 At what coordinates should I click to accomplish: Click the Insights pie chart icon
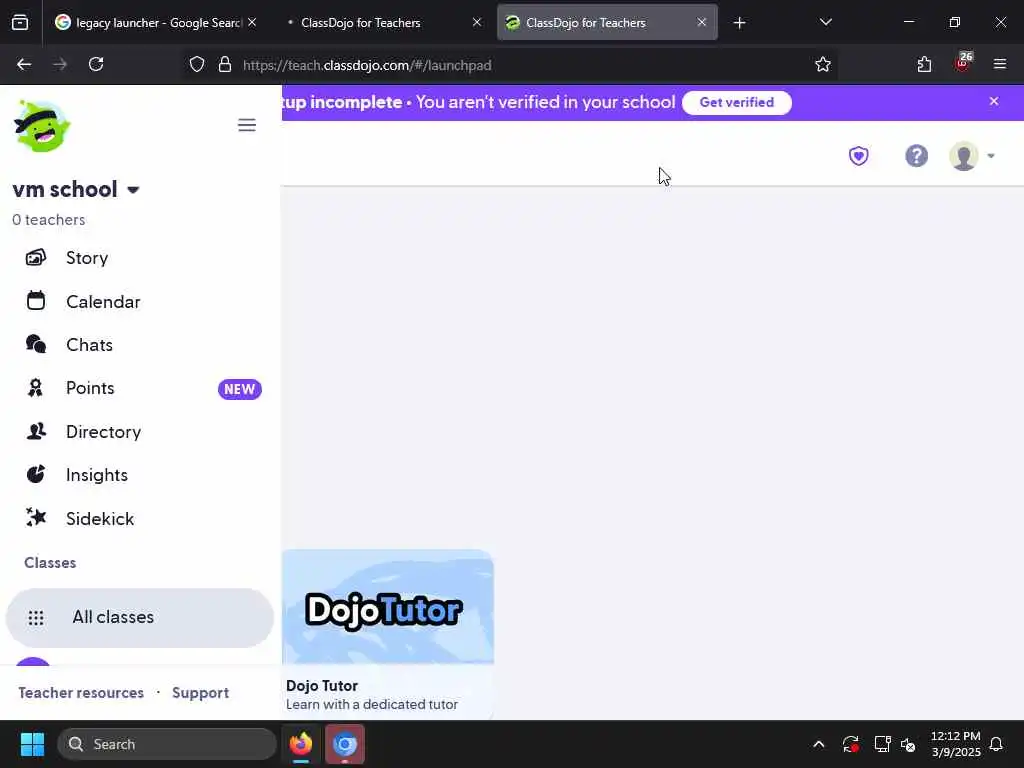click(x=36, y=474)
